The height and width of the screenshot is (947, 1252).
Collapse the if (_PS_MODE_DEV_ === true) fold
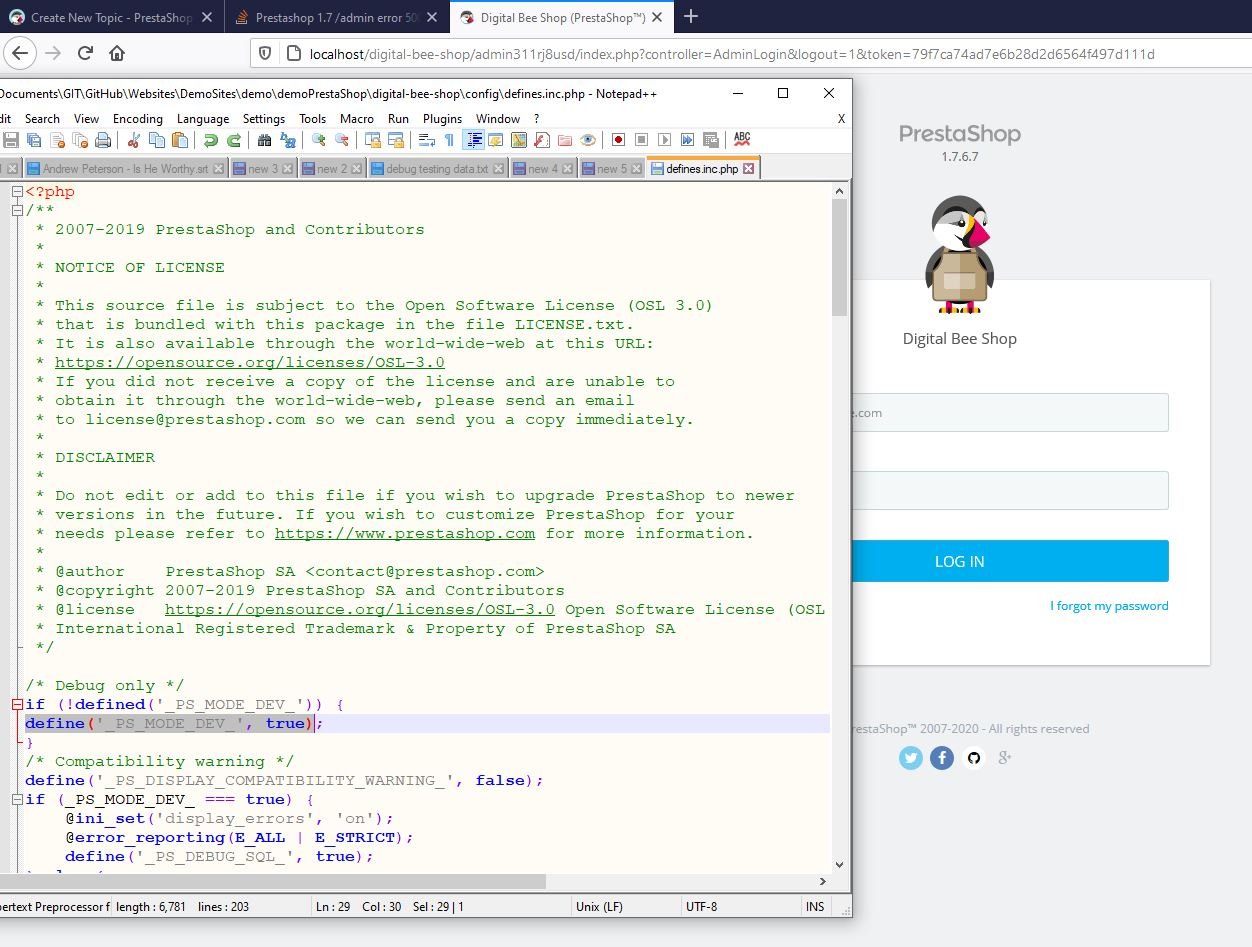17,800
